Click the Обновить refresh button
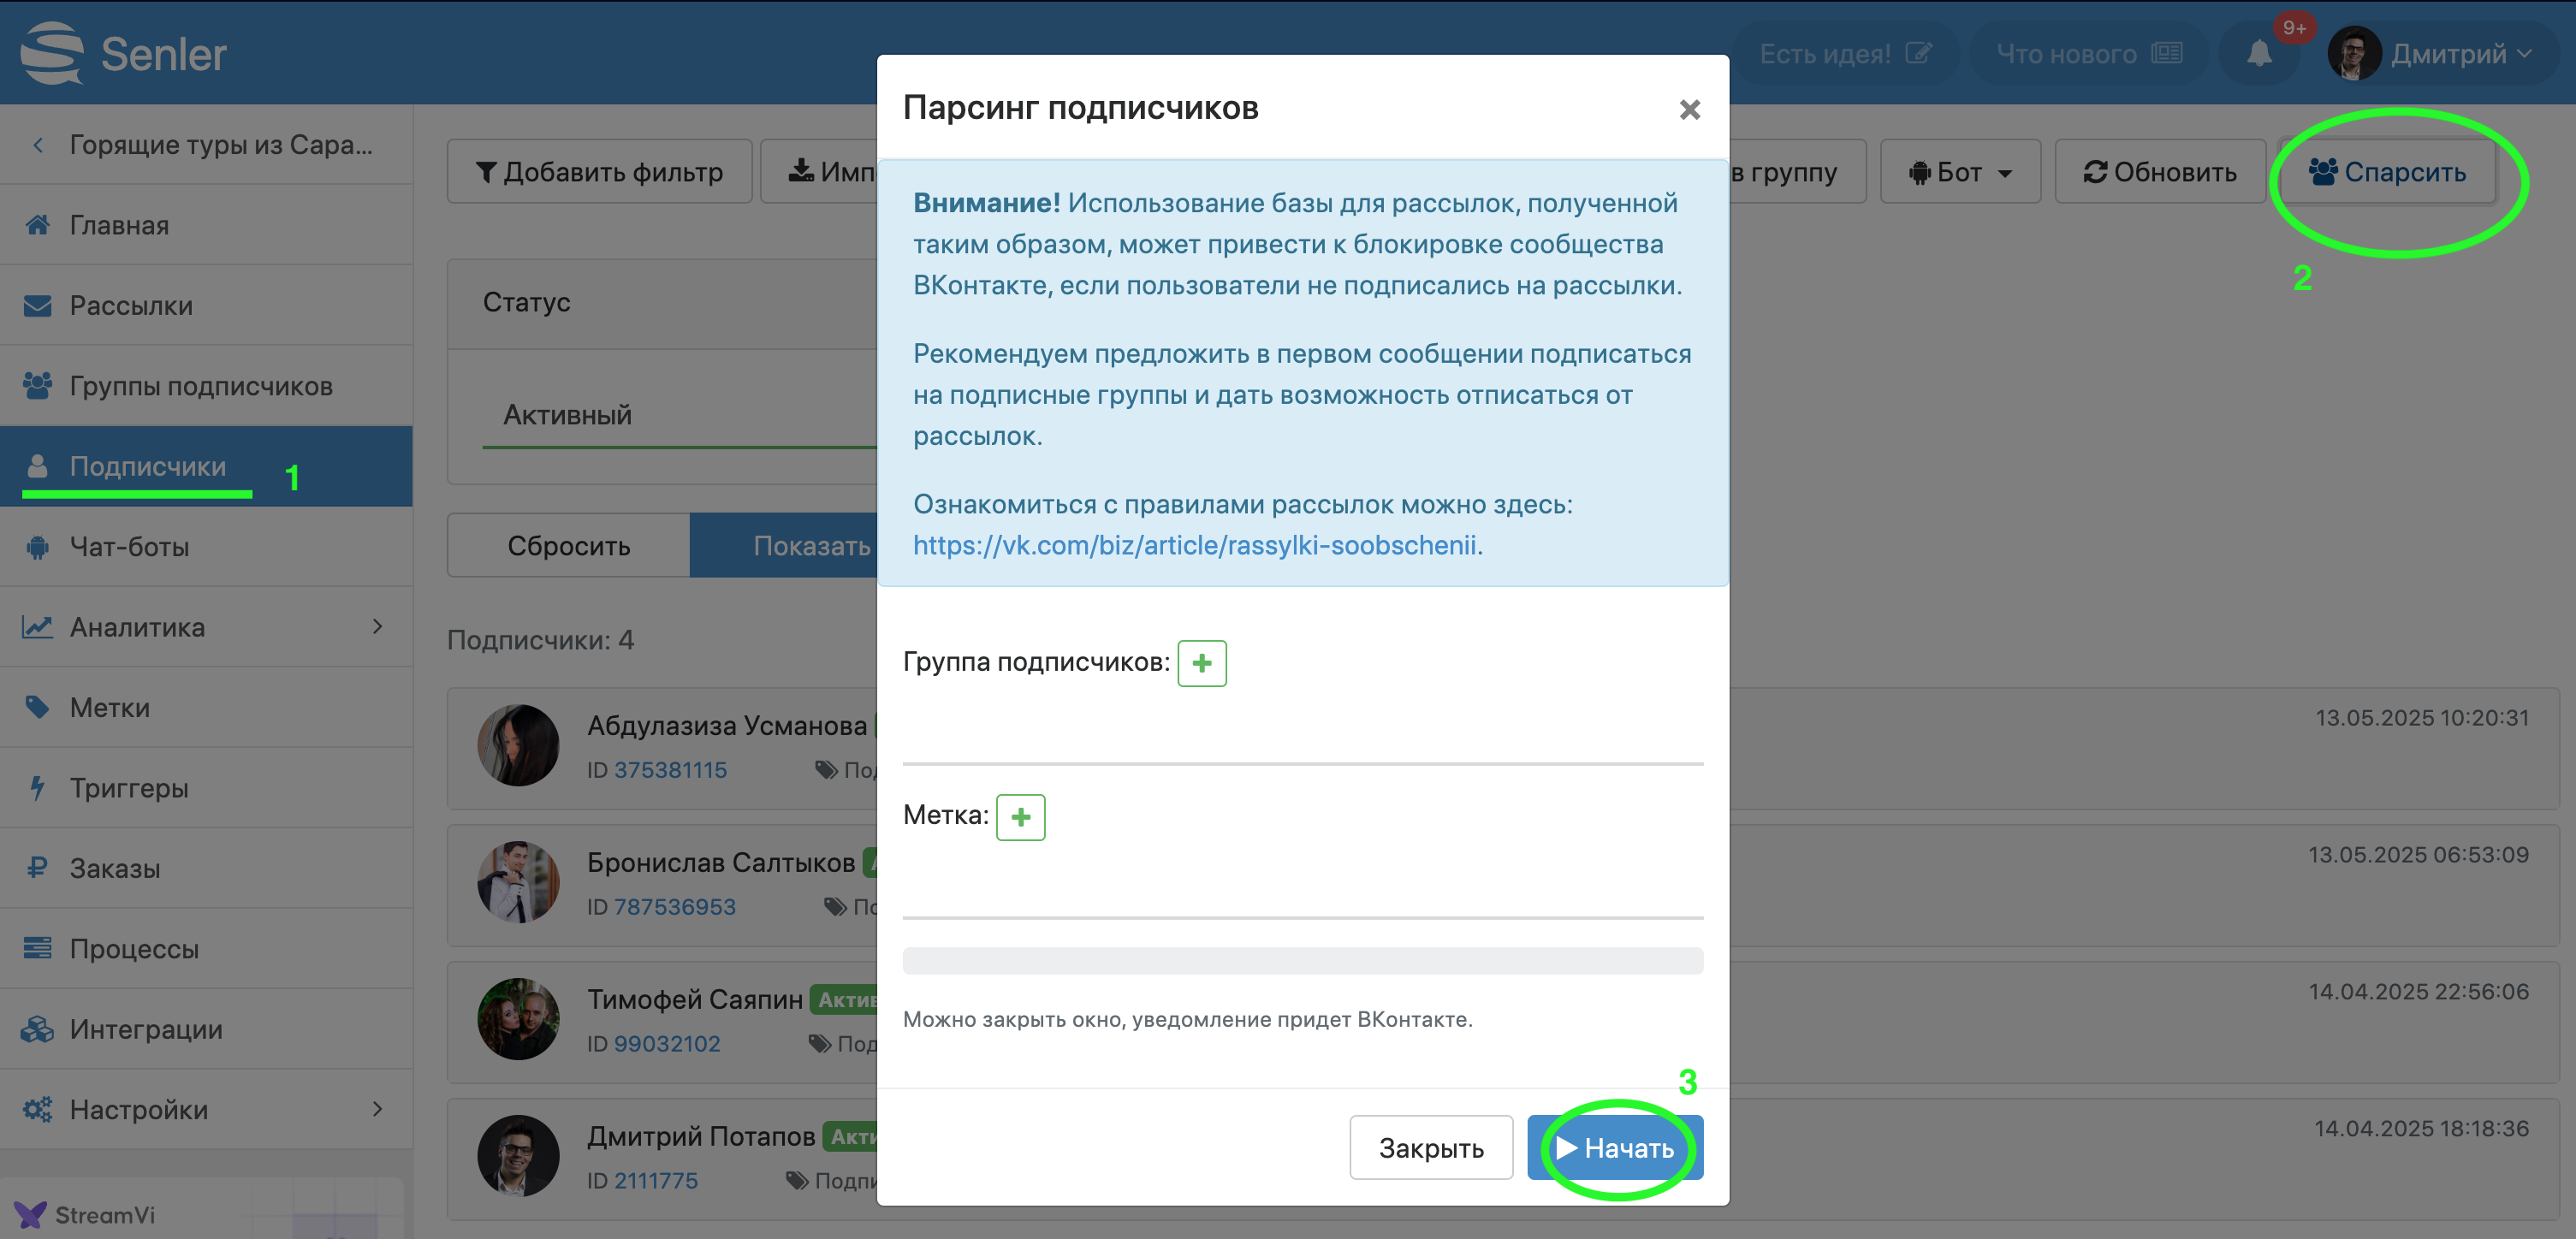Image resolution: width=2576 pixels, height=1239 pixels. coord(2160,172)
